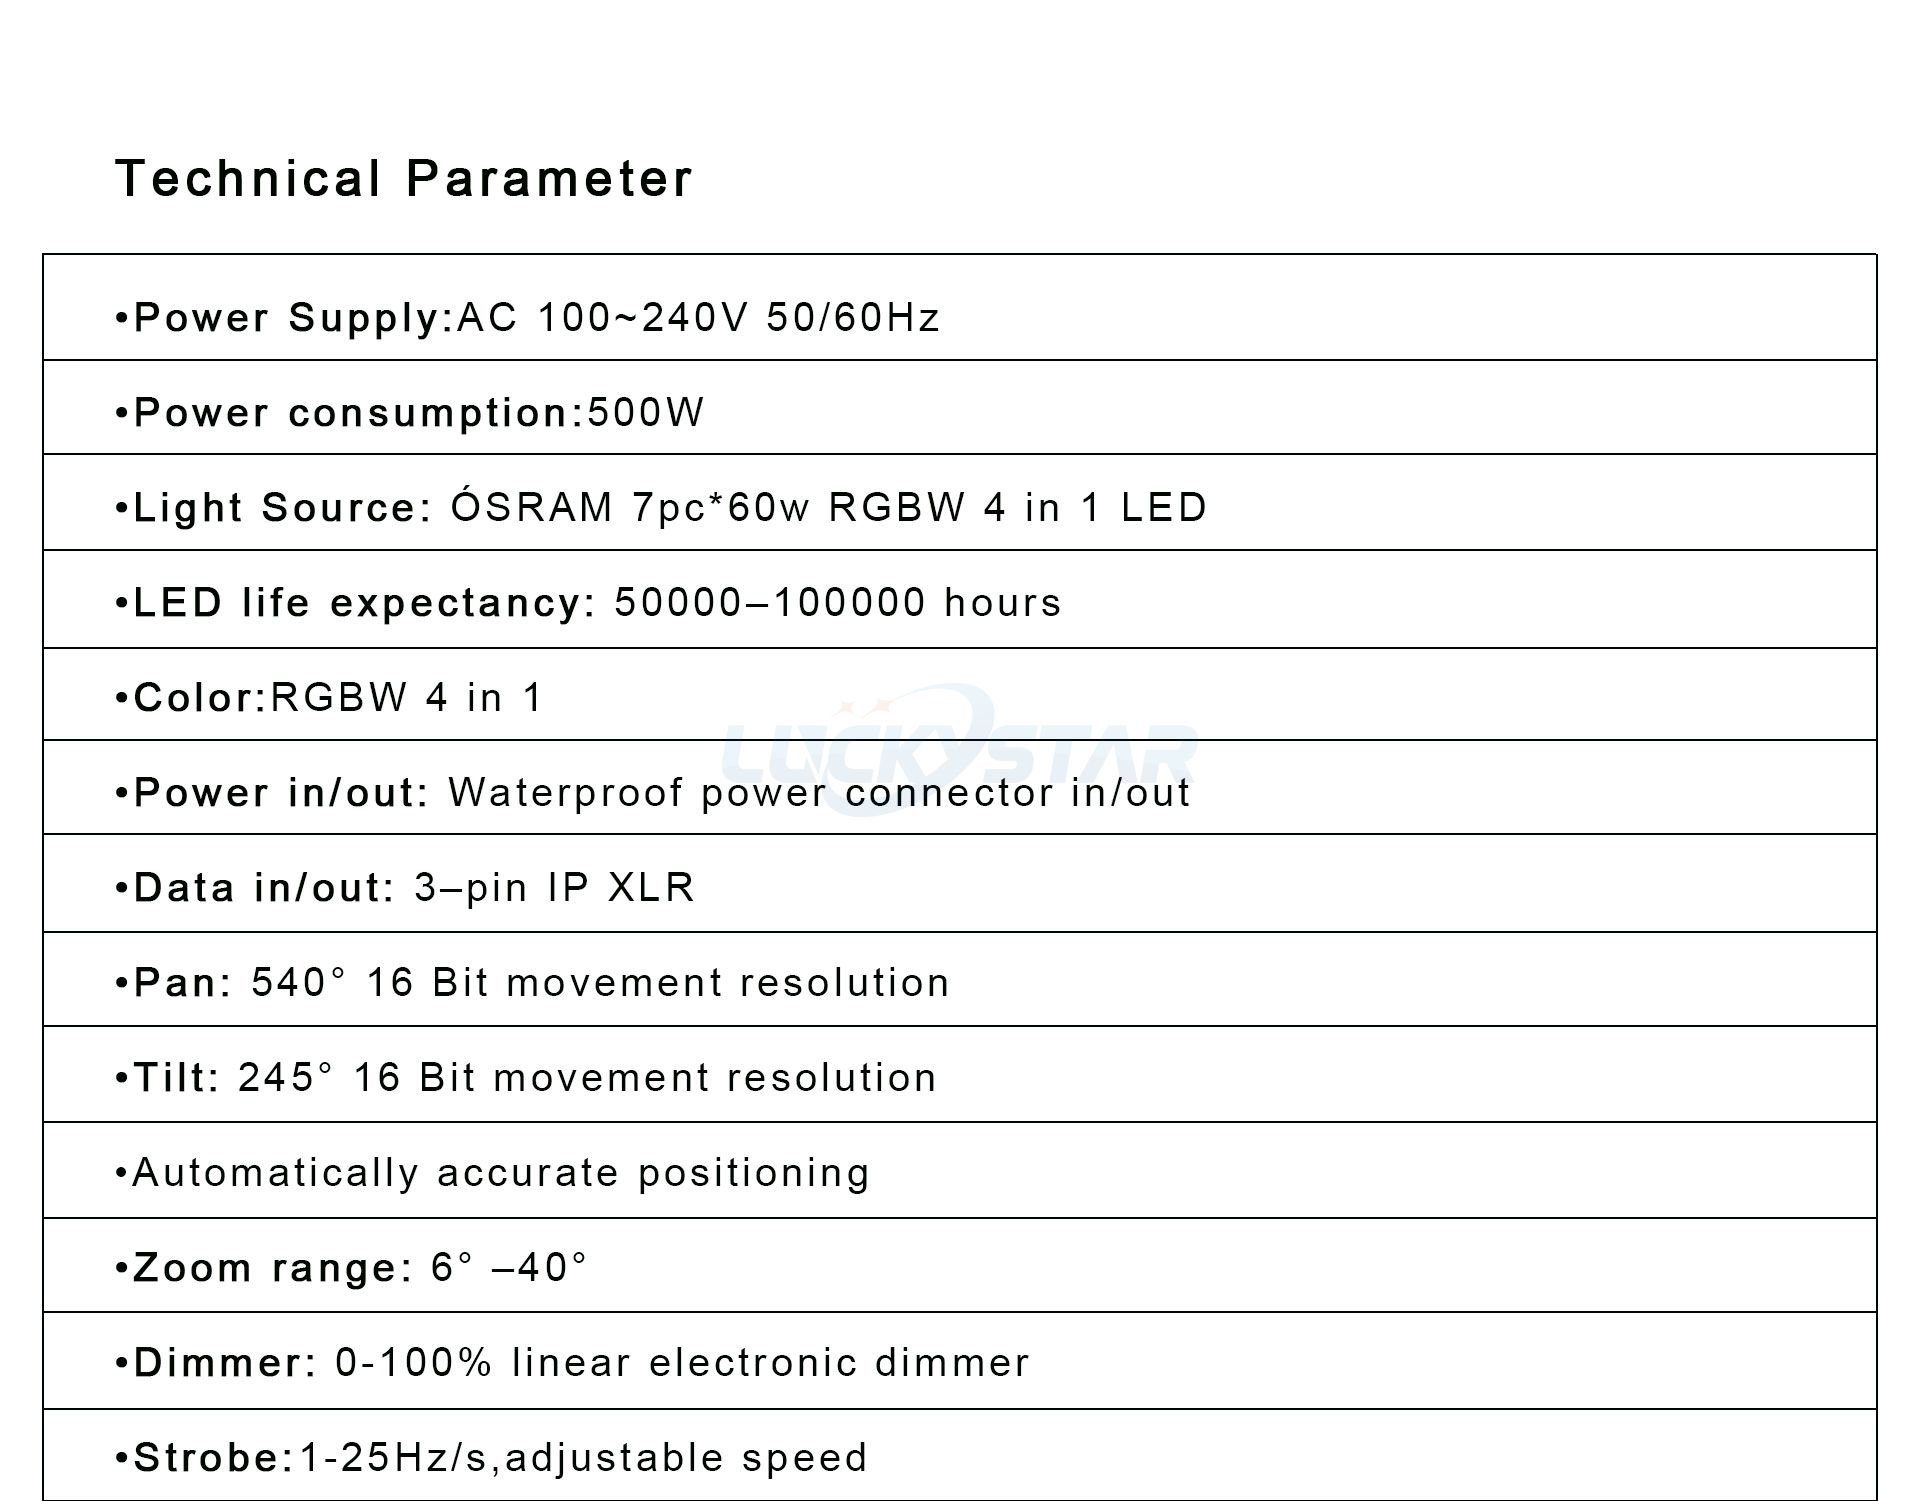Image resolution: width=1920 pixels, height=1501 pixels.
Task: Click the LuckyStar watermark logo
Action: [958, 746]
